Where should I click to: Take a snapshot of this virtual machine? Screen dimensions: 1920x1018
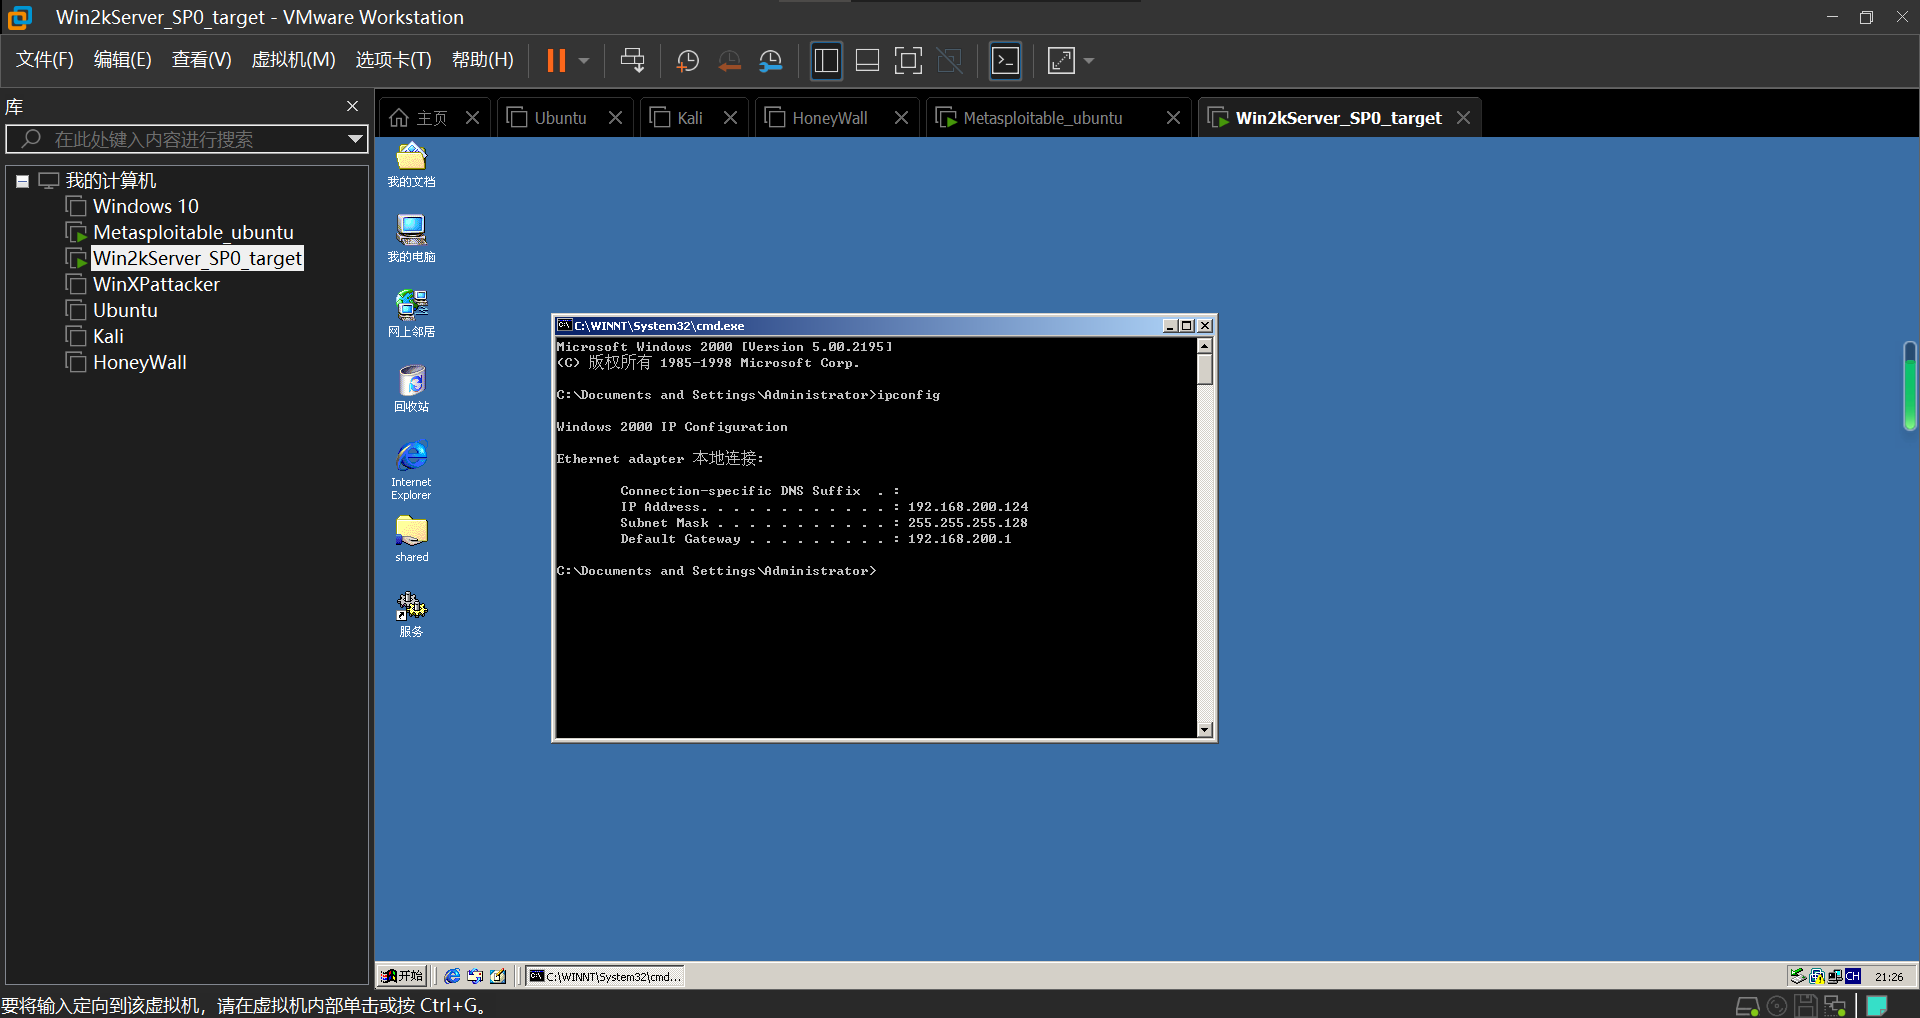(x=688, y=61)
